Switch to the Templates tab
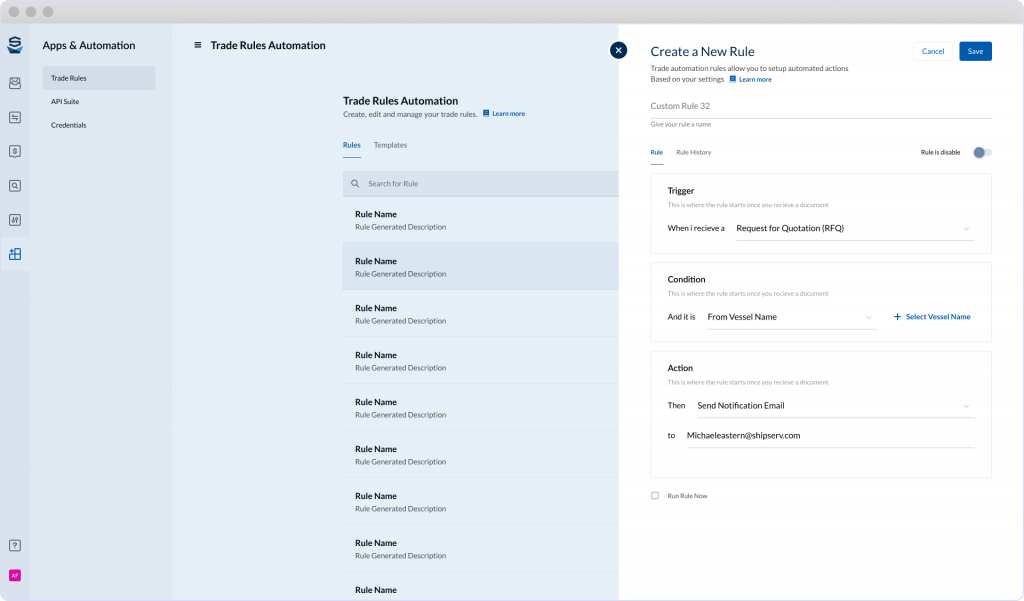The image size is (1024, 601). pyautogui.click(x=390, y=145)
